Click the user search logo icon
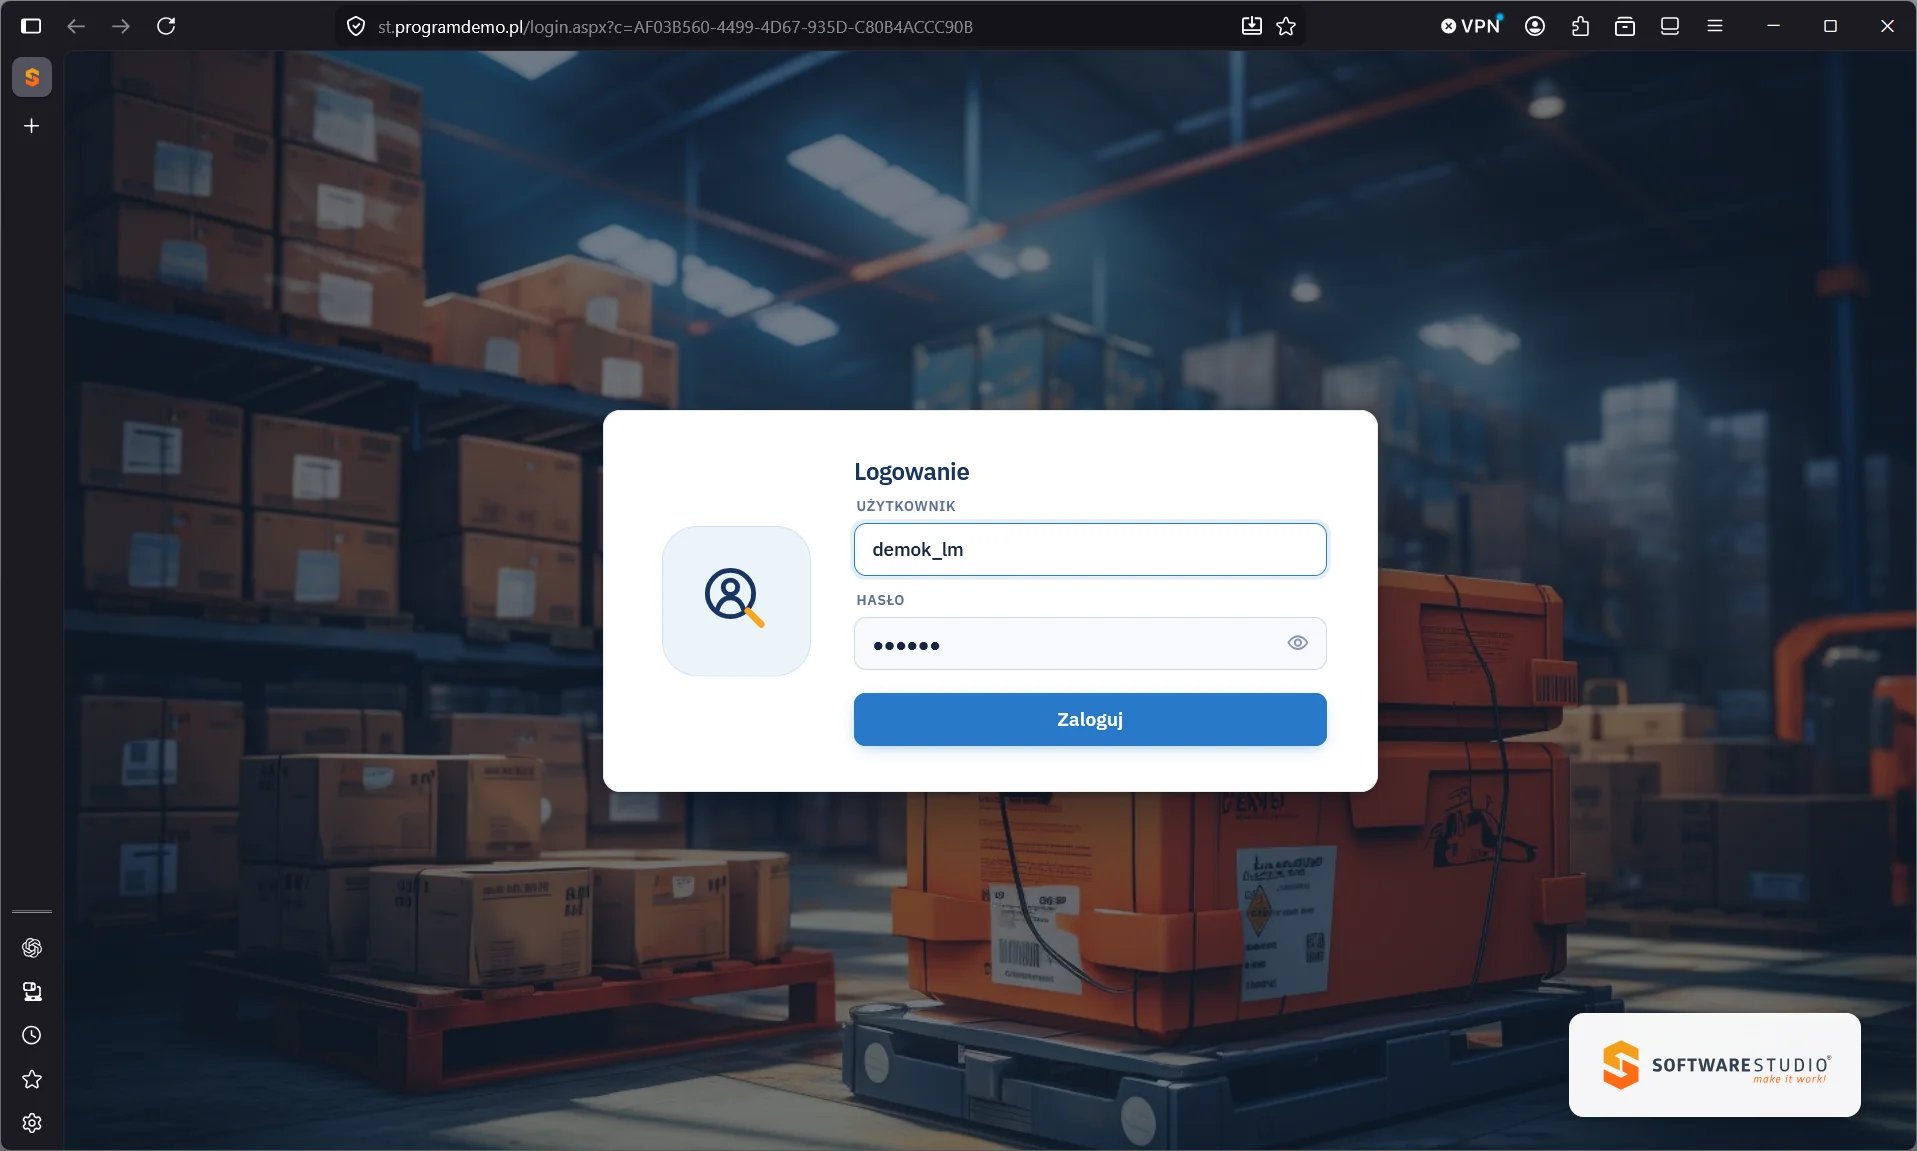Viewport: 1917px width, 1151px height. [x=736, y=600]
